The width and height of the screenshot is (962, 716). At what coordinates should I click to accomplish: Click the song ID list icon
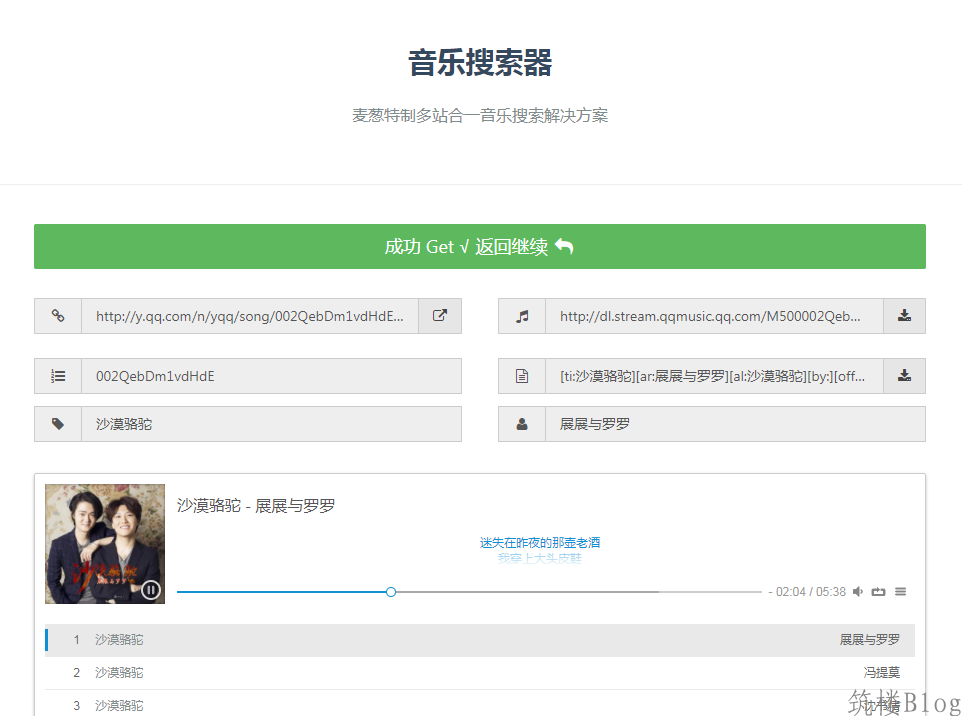(x=58, y=376)
